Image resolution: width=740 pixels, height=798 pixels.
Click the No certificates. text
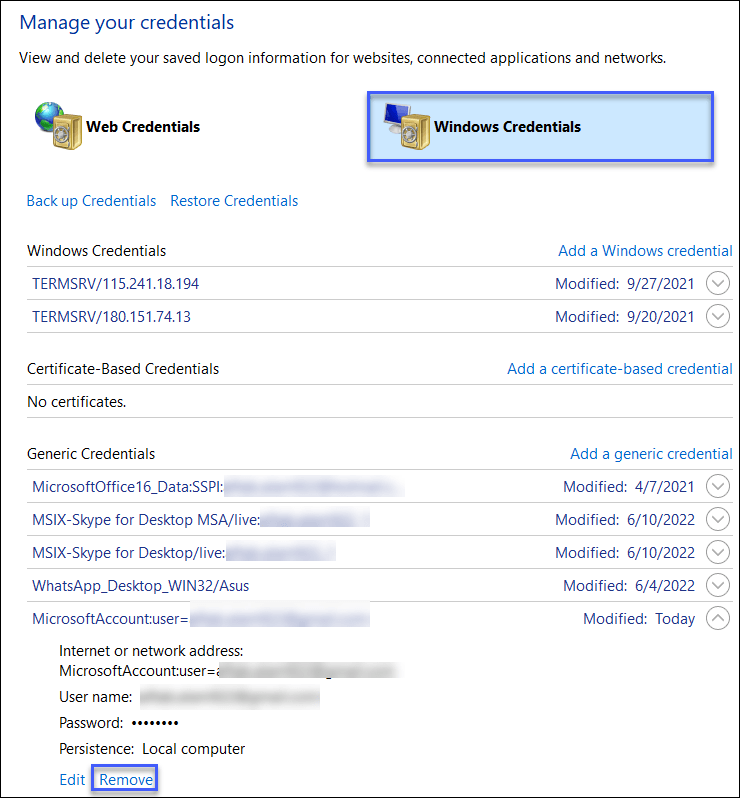pyautogui.click(x=76, y=402)
